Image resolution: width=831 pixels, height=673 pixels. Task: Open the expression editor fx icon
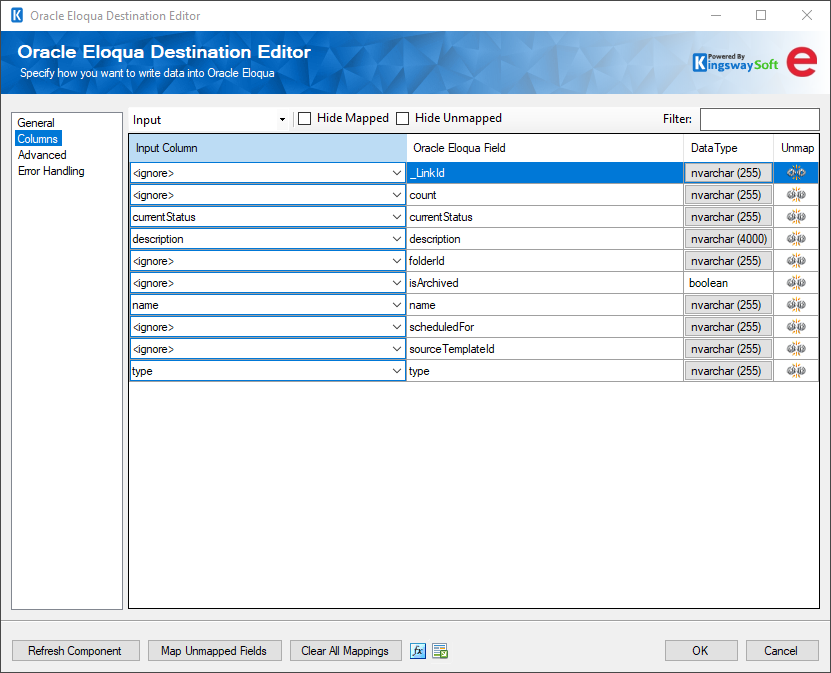tap(418, 651)
